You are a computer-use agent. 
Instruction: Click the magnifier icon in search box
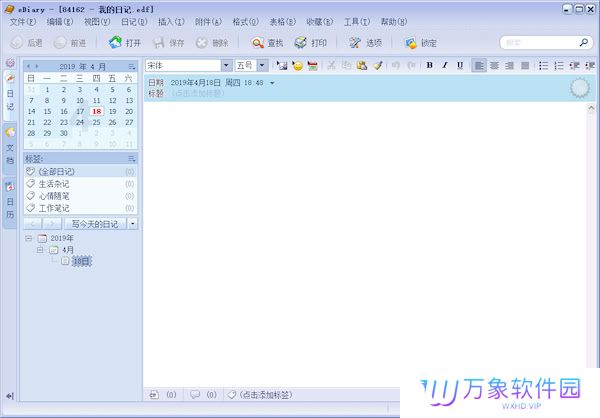pyautogui.click(x=584, y=42)
